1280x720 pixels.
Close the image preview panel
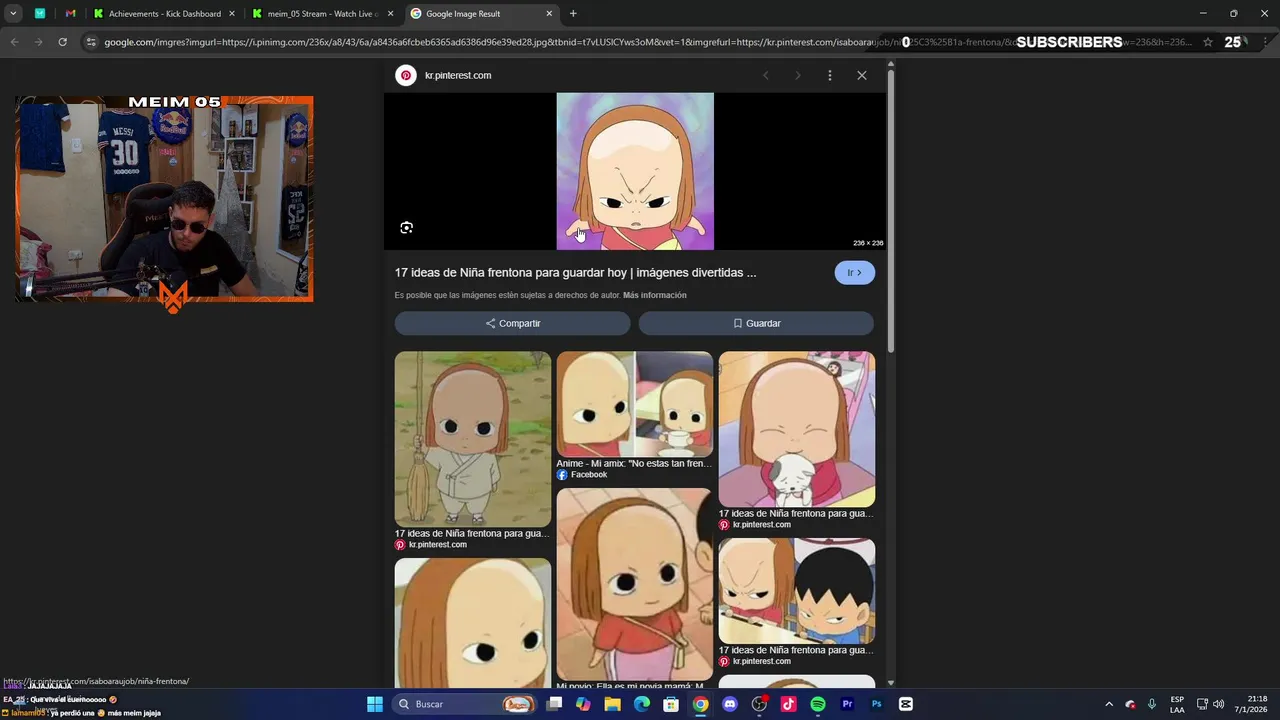(862, 75)
